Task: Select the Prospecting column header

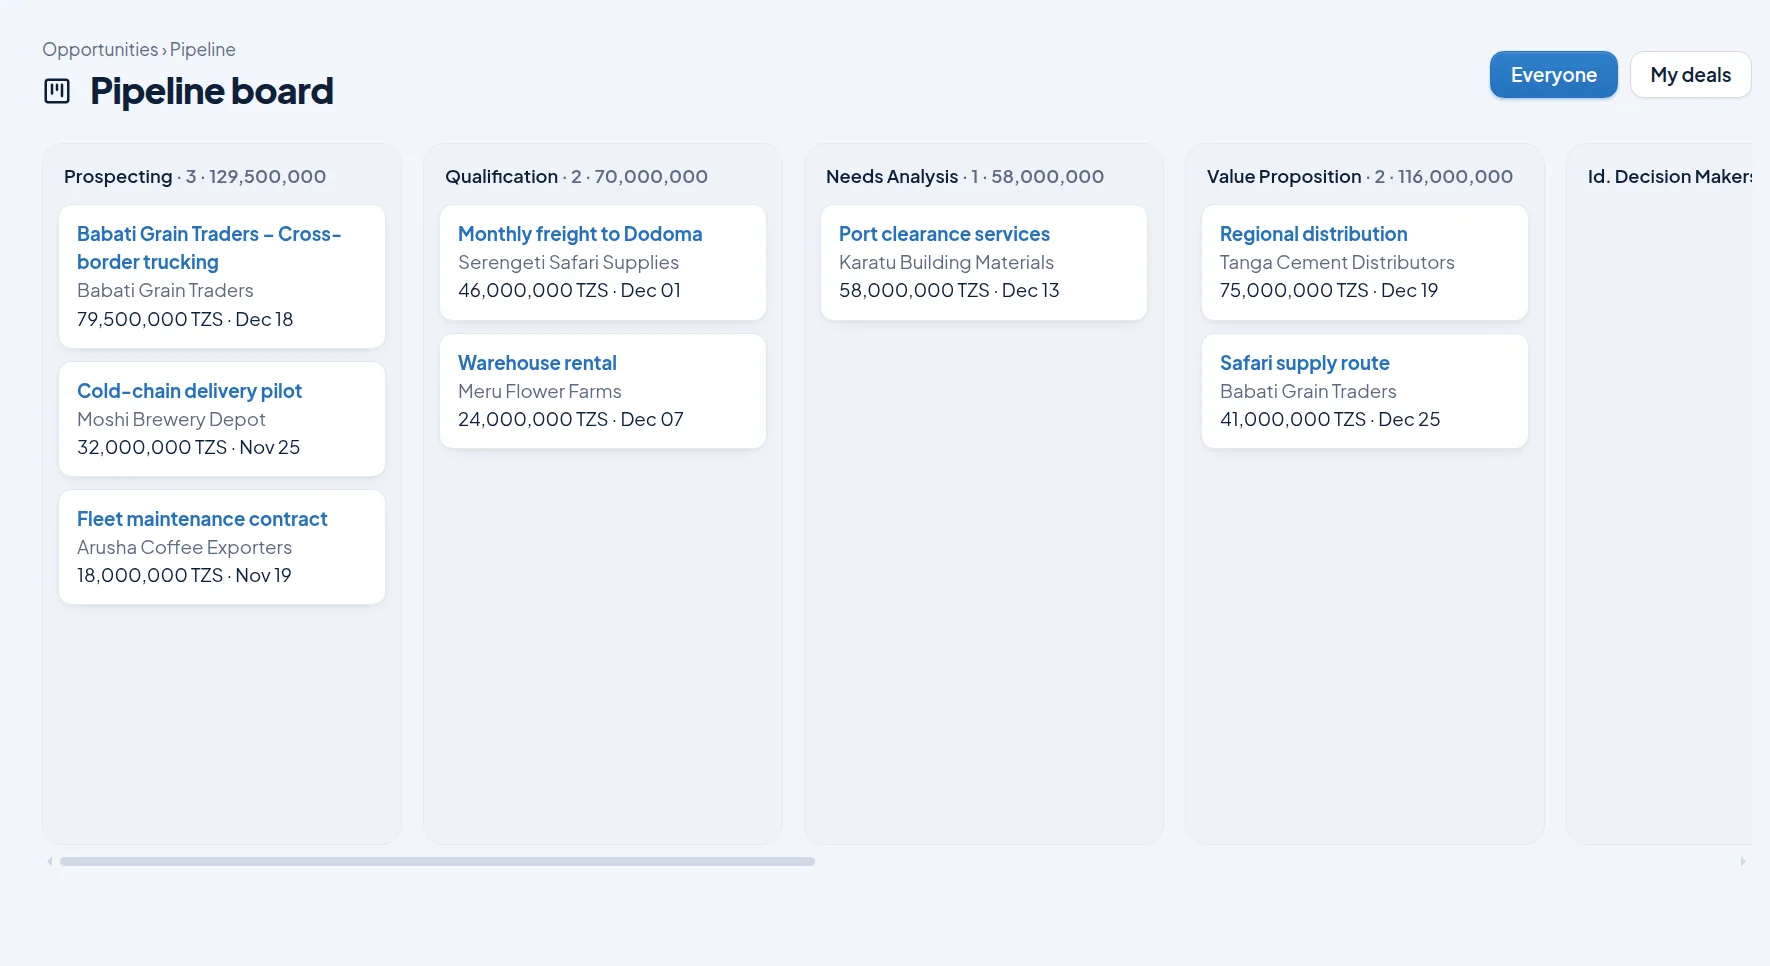Action: [x=195, y=176]
